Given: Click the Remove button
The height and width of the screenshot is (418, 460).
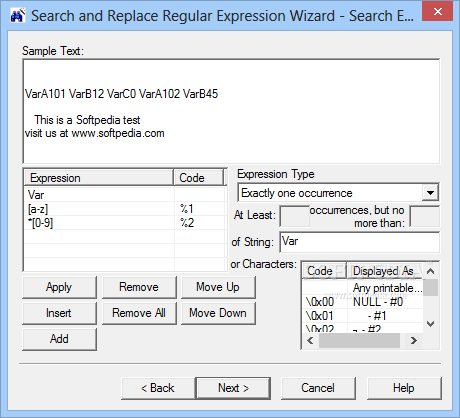Looking at the screenshot, I should [139, 287].
